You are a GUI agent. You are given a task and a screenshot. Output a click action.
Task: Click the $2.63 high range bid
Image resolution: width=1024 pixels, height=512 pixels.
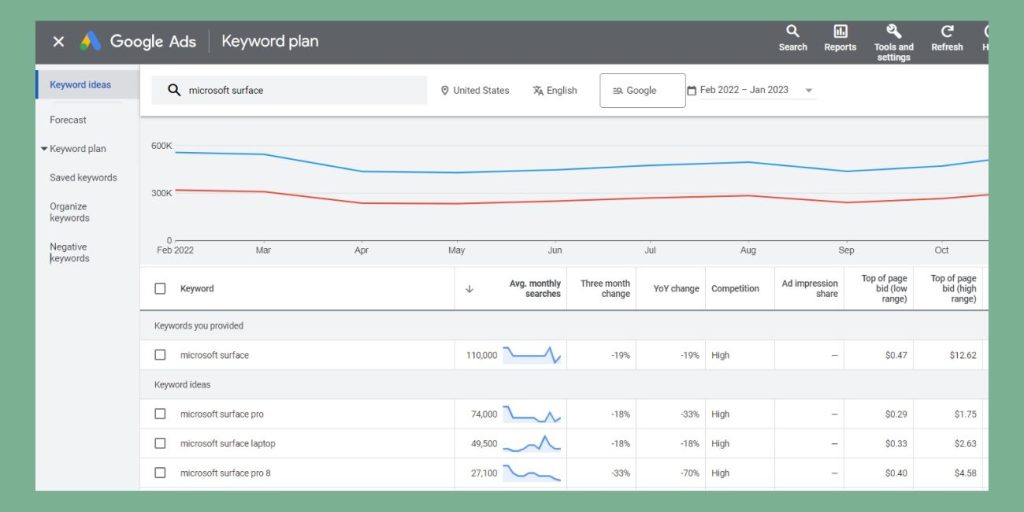tap(965, 443)
